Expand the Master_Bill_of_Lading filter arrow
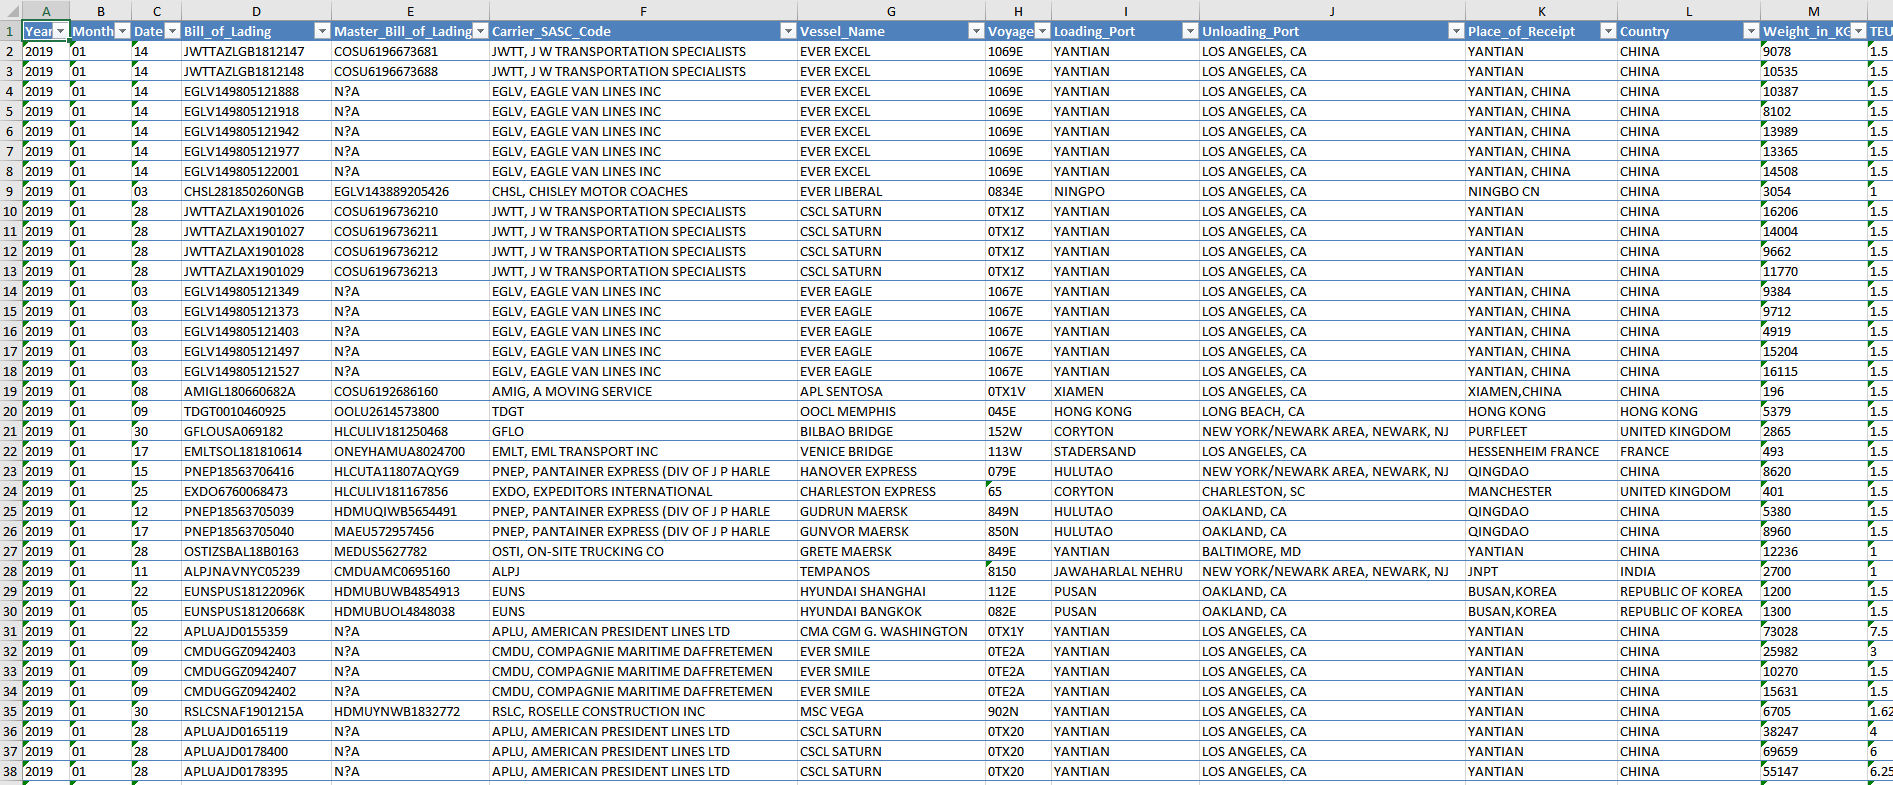The image size is (1893, 785). pos(480,31)
